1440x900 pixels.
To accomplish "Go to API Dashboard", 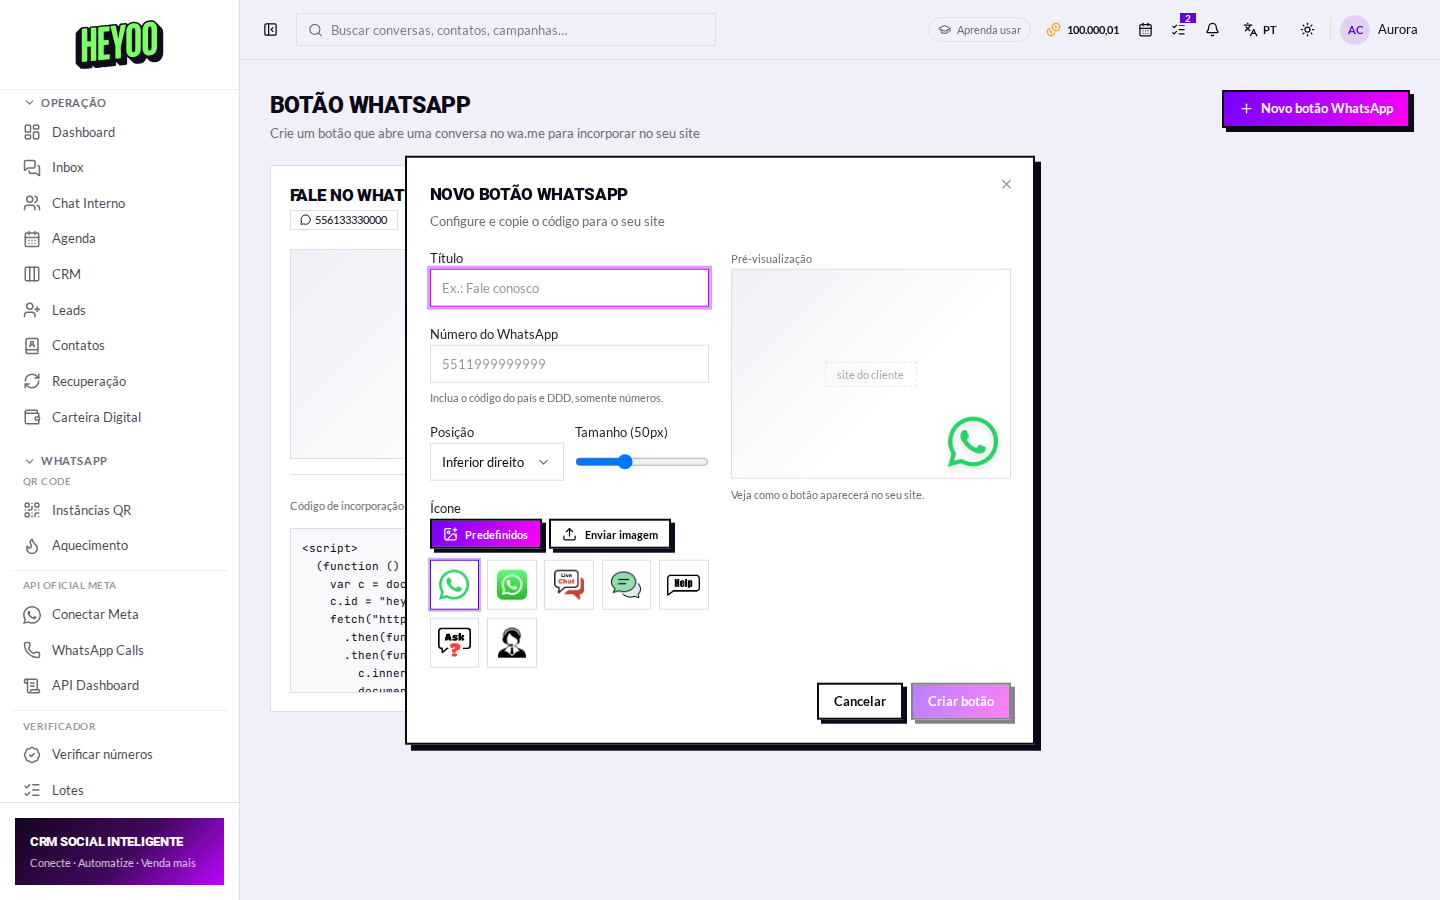I will pyautogui.click(x=120, y=686).
